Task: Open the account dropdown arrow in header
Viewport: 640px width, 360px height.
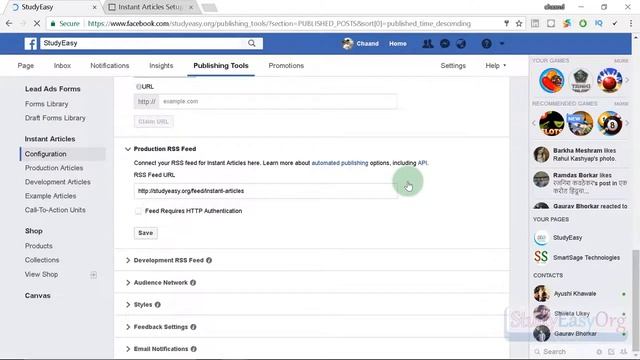Action: tap(502, 43)
